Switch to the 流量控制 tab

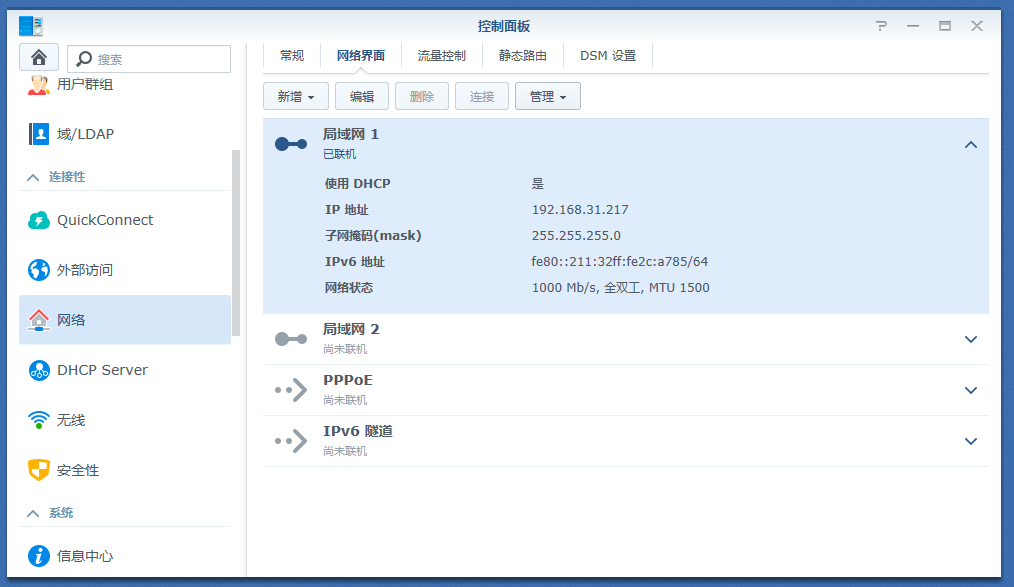(x=441, y=55)
